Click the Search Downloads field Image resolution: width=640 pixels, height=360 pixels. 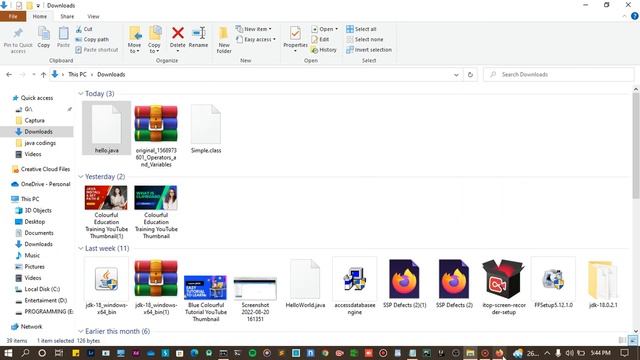[x=559, y=74]
